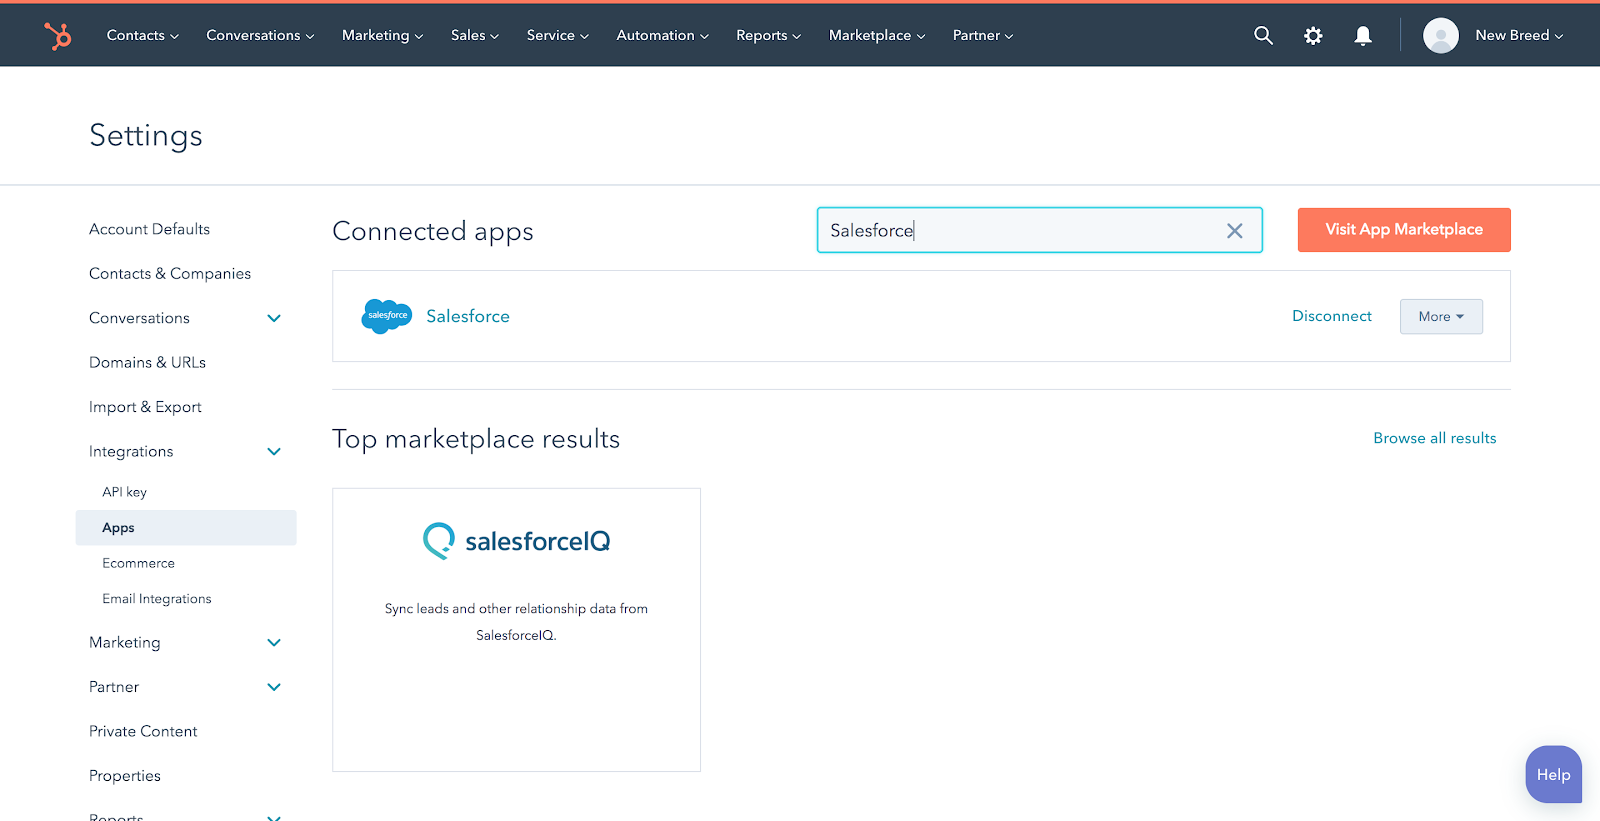
Task: Open the salesforceIQ marketplace card description
Action: tap(516, 622)
